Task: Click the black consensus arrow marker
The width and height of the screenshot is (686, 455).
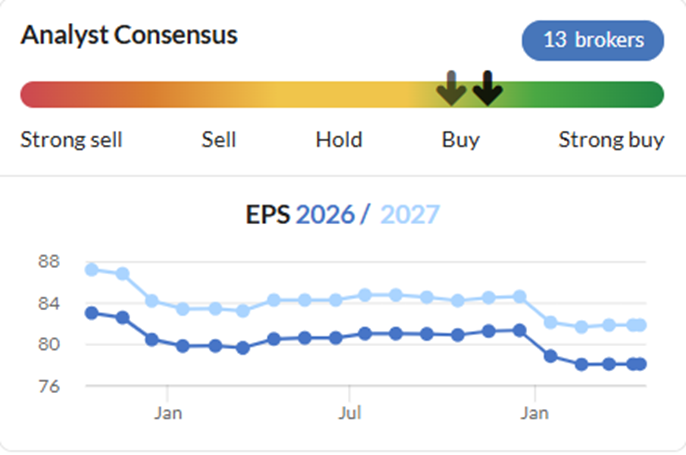Action: (x=487, y=90)
